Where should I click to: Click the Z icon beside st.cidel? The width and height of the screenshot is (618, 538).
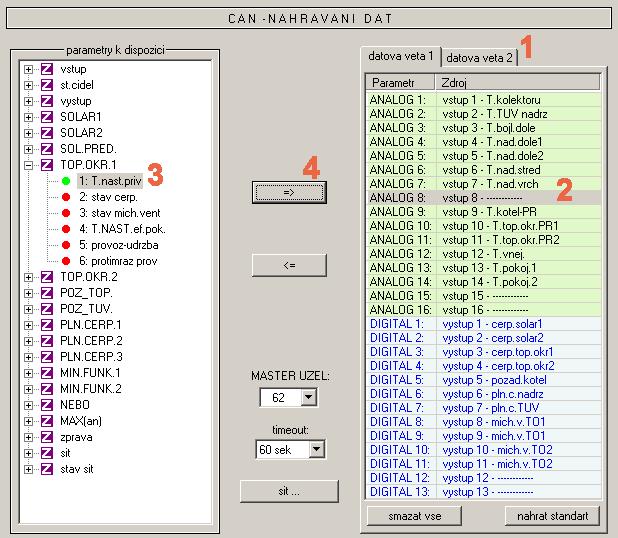(47, 85)
